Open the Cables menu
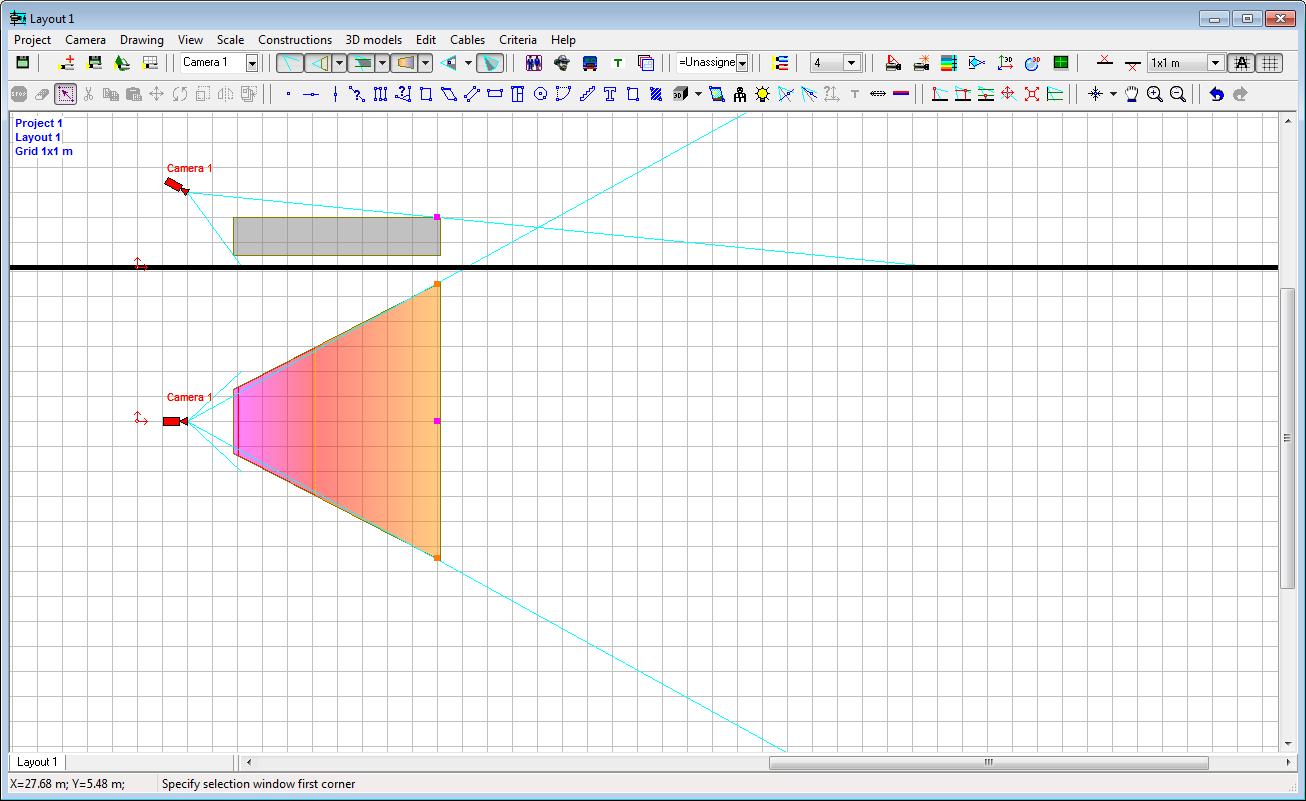Viewport: 1306px width, 801px height. click(x=467, y=40)
